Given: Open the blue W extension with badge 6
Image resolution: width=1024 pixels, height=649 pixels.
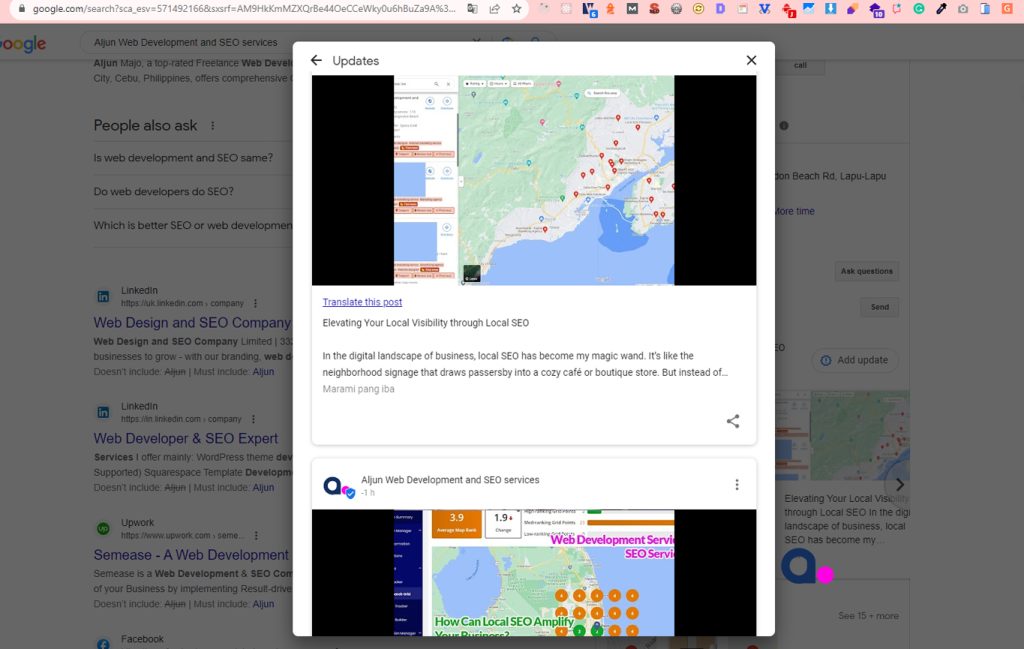Looking at the screenshot, I should point(589,10).
